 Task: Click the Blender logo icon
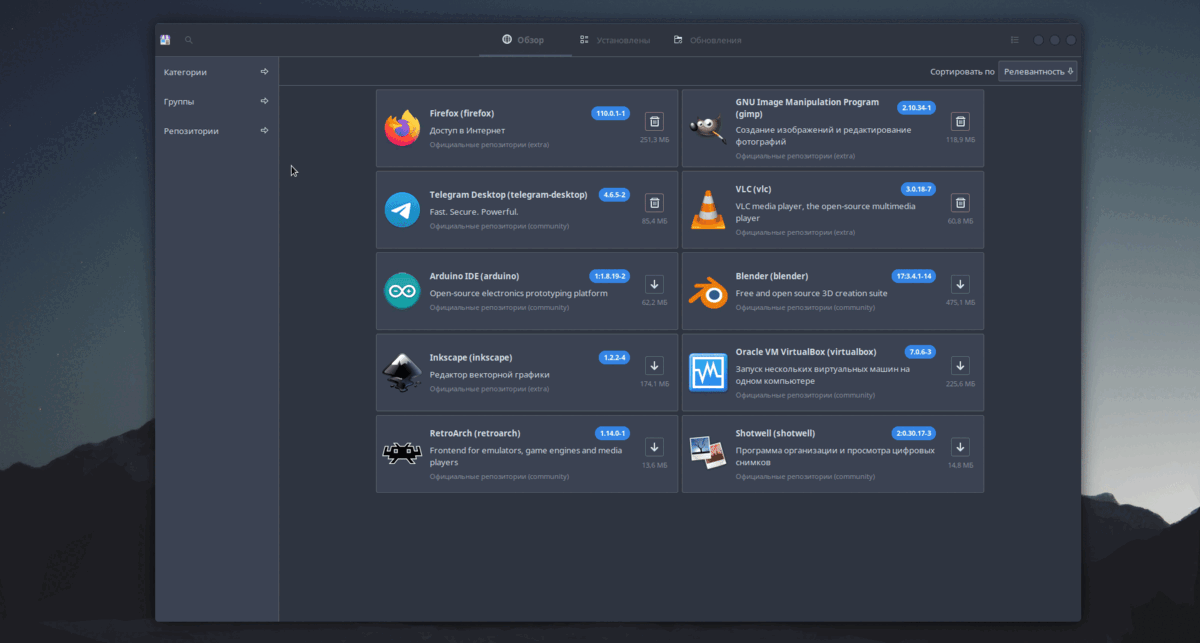tap(708, 291)
